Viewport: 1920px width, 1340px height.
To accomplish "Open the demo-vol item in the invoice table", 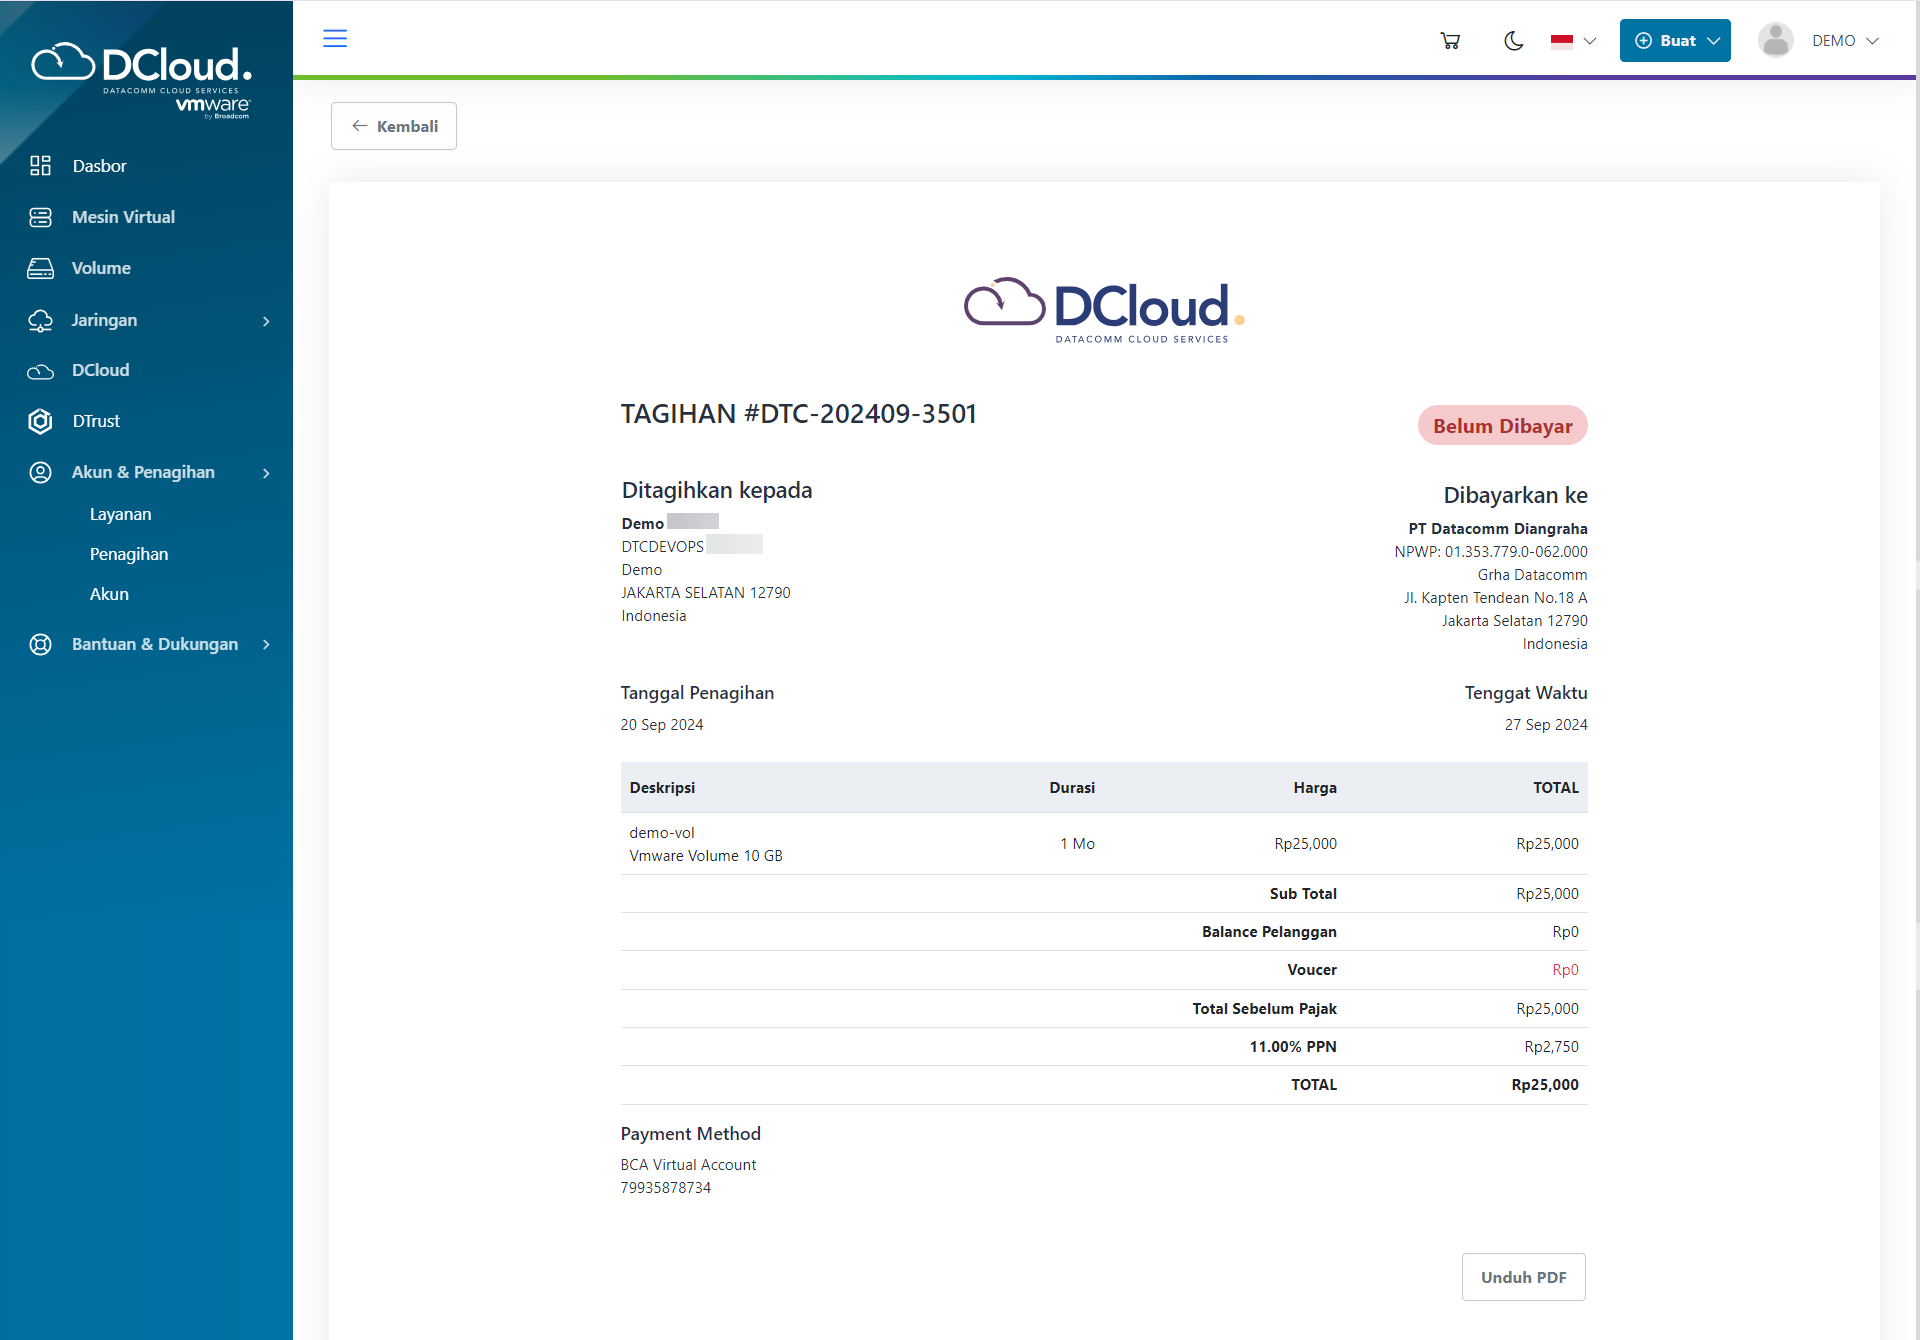I will tap(660, 833).
